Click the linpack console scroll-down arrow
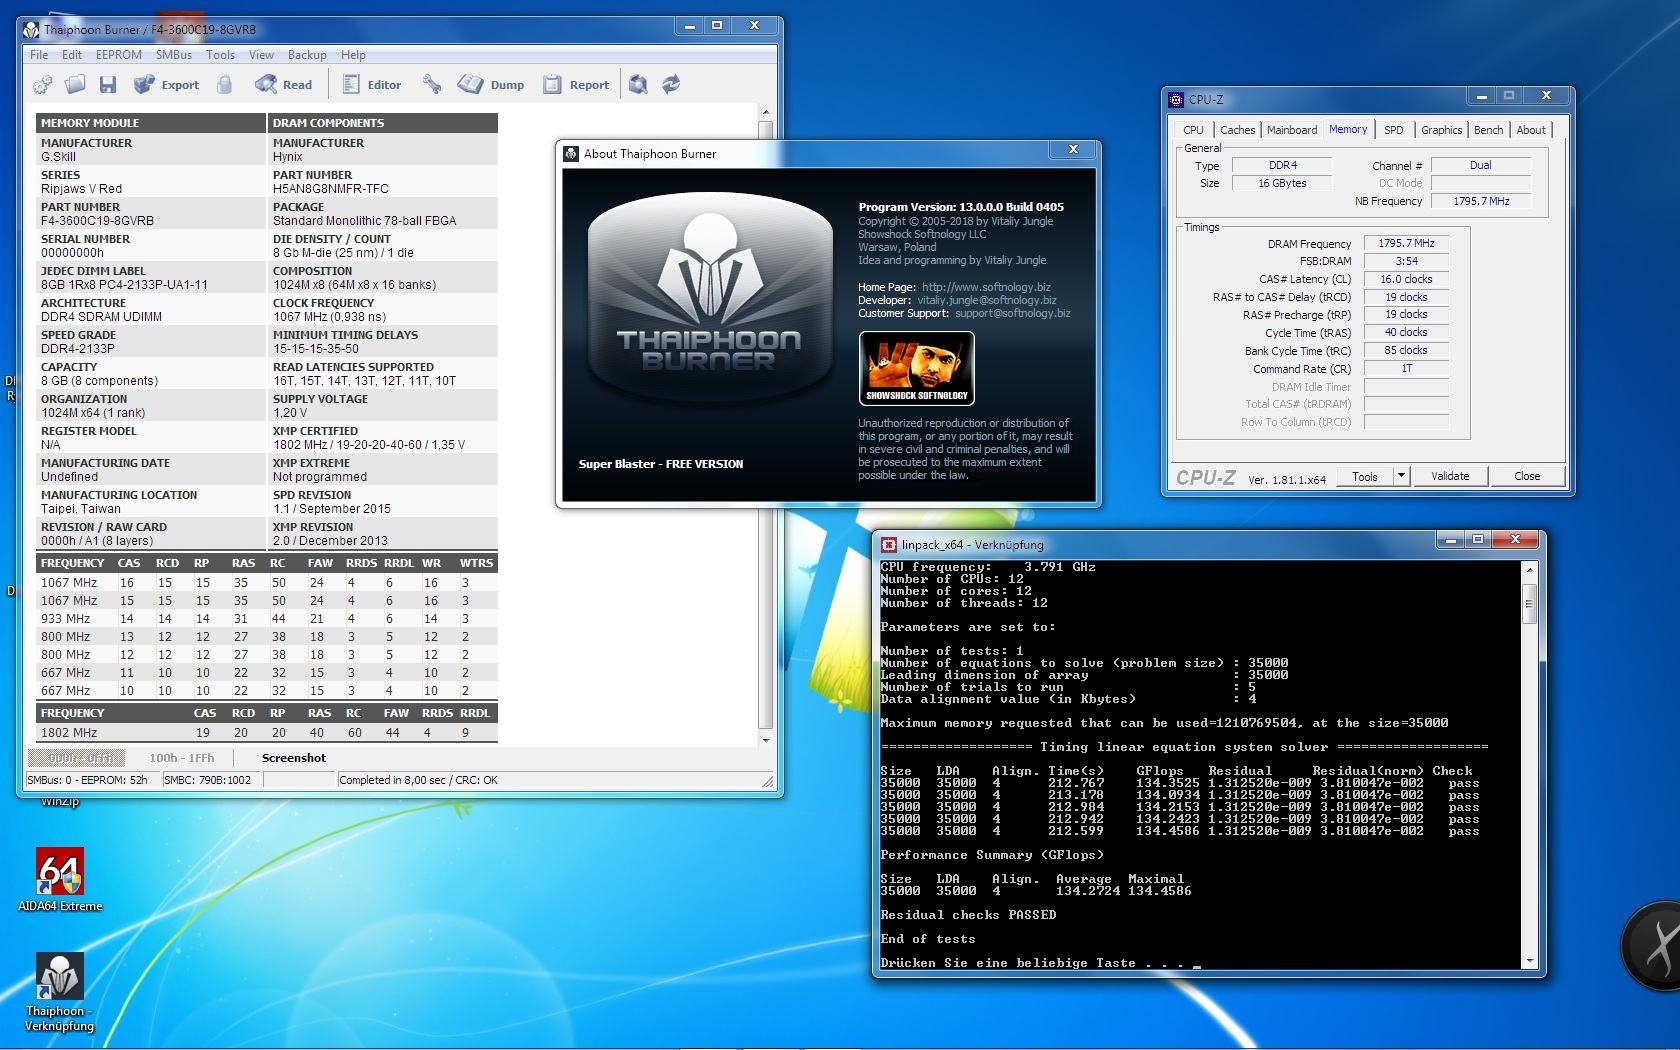The width and height of the screenshot is (1680, 1050). 1528,961
